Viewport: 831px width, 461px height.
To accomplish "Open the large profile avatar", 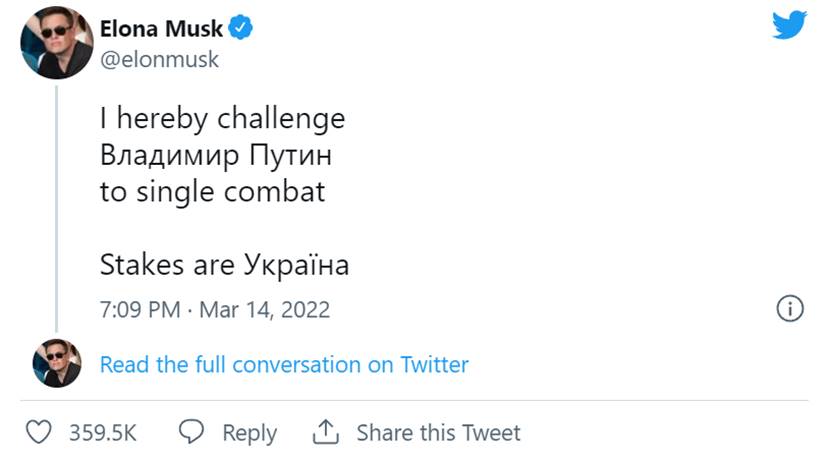I will coord(57,42).
